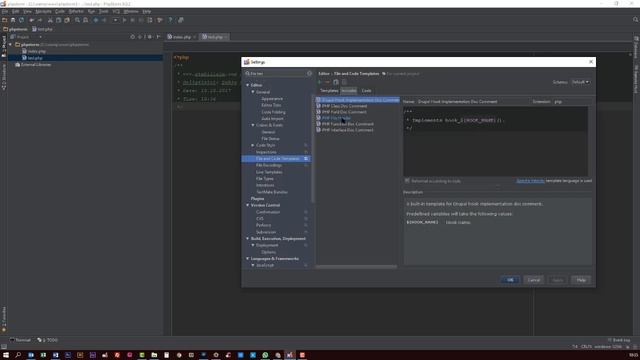
Task: Click the File Explorer folder icon in taskbar
Action: [x=154, y=355]
